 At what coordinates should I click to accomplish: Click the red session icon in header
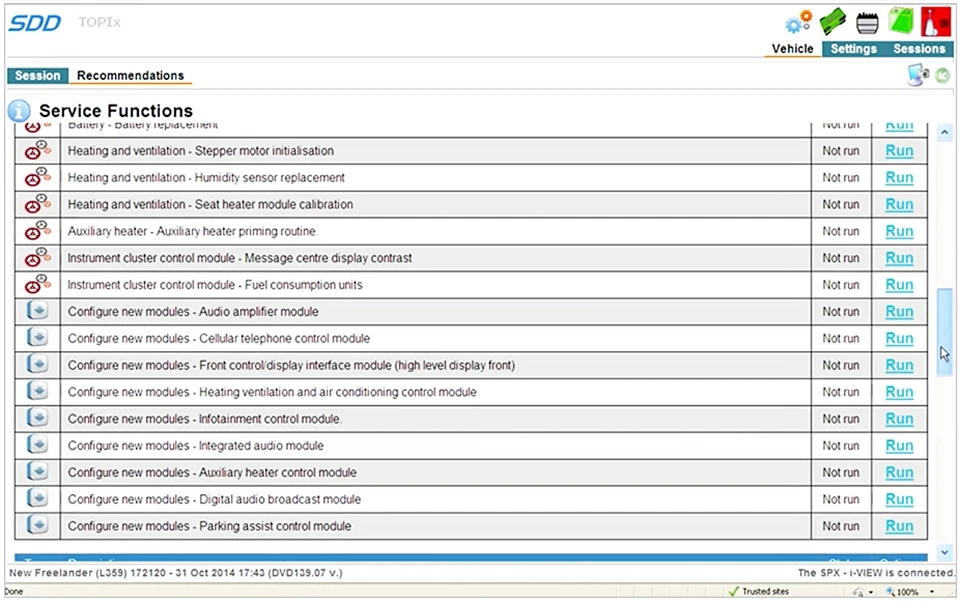click(x=936, y=21)
